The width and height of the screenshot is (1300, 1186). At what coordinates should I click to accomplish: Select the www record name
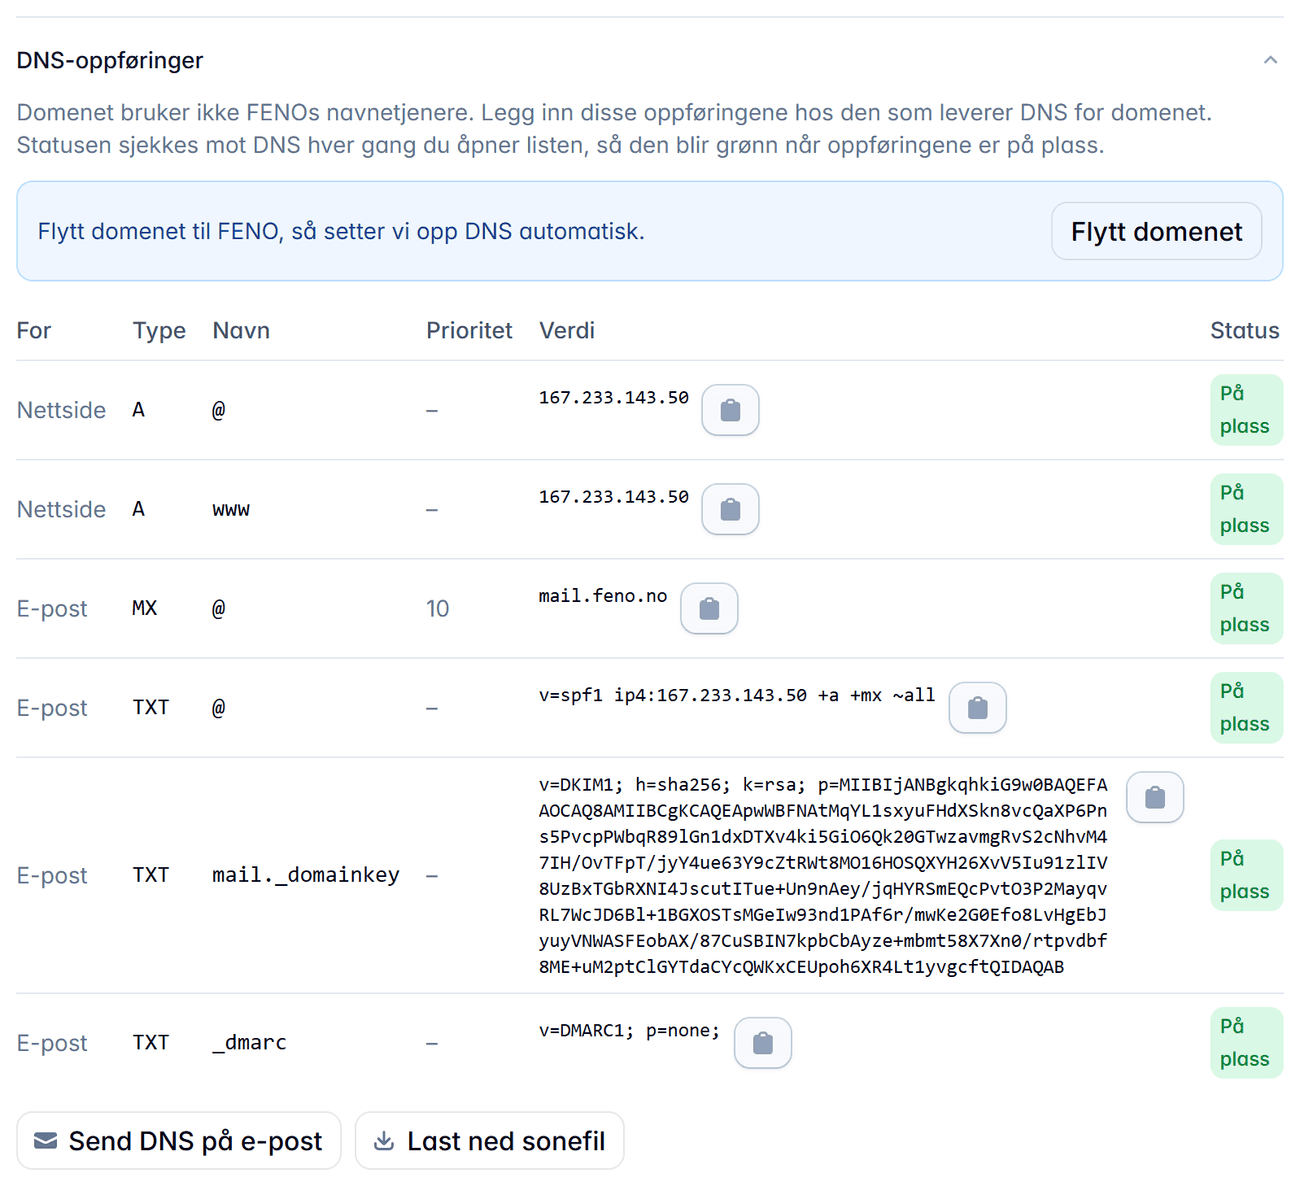click(x=231, y=509)
